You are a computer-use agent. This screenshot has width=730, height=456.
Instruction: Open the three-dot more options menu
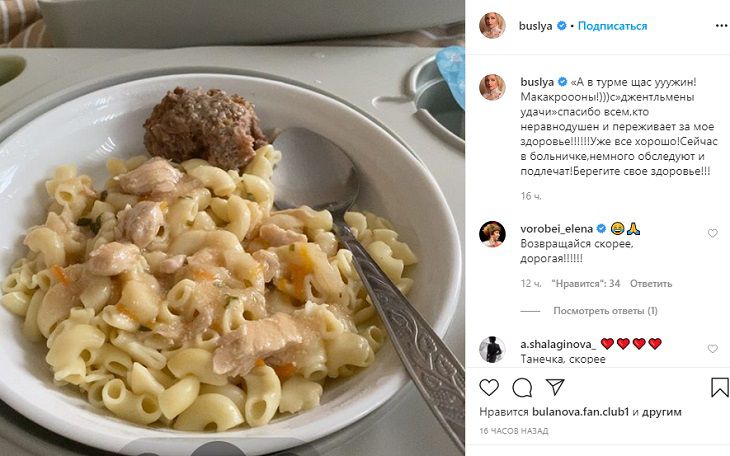721,26
